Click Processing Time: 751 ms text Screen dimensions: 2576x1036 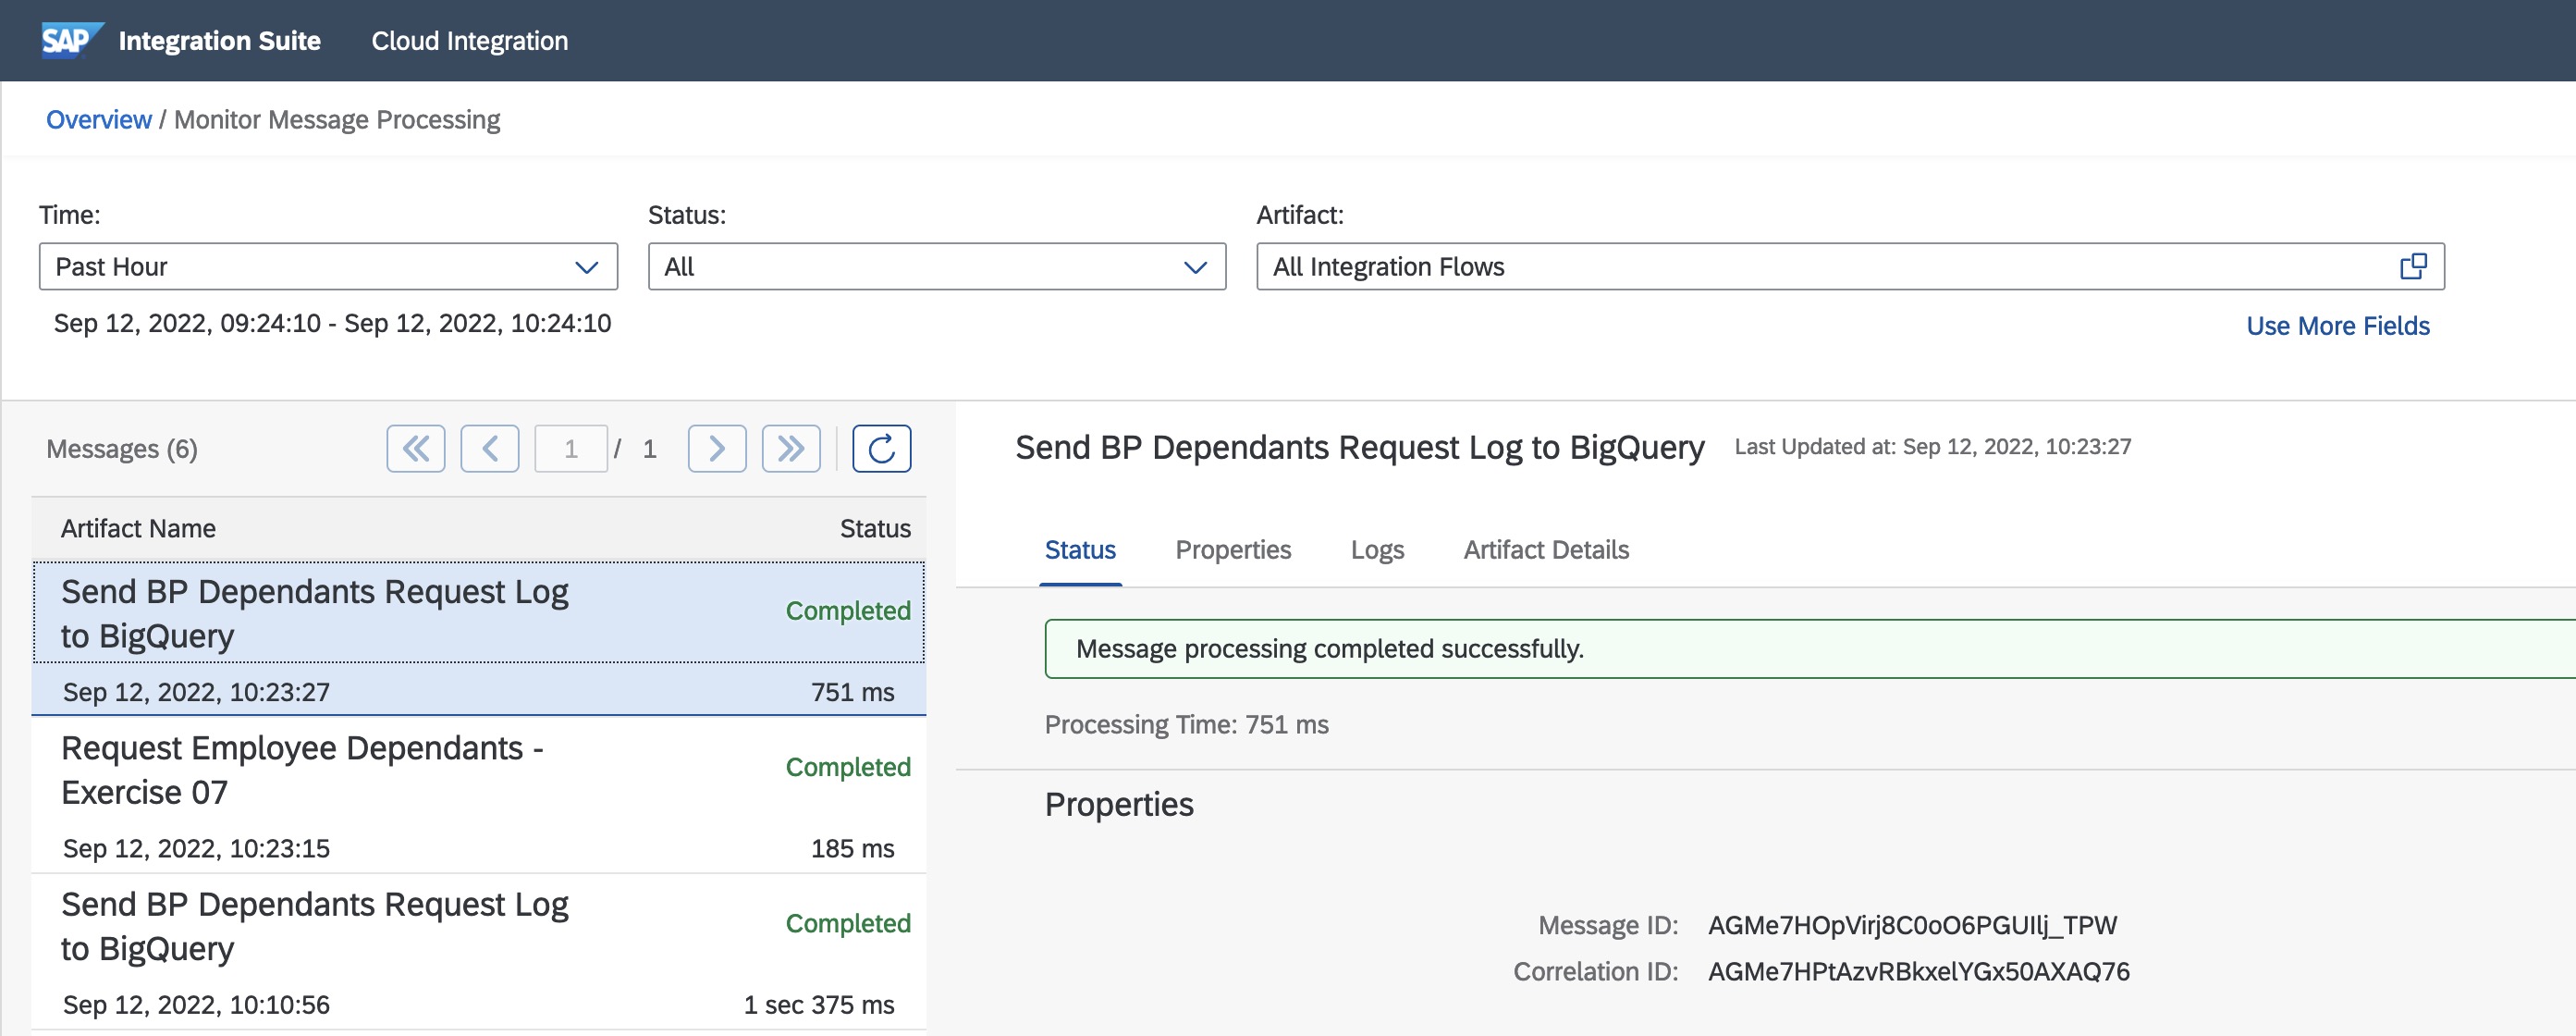pos(1186,725)
